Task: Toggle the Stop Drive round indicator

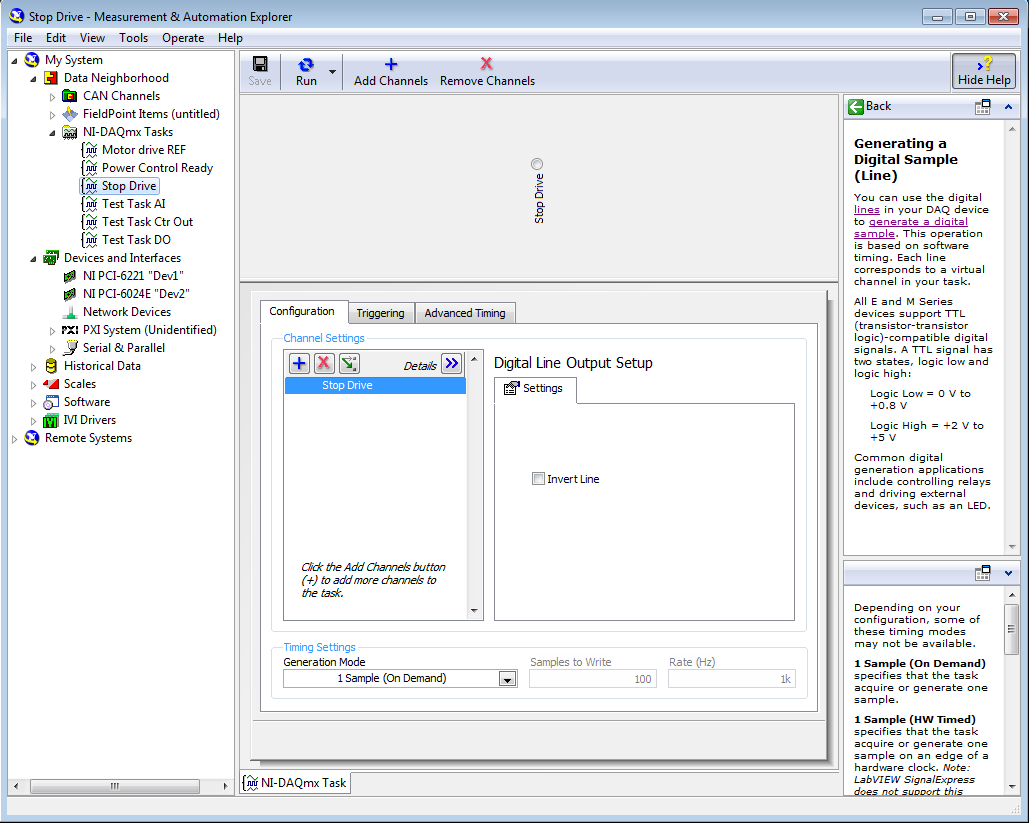Action: (x=537, y=164)
